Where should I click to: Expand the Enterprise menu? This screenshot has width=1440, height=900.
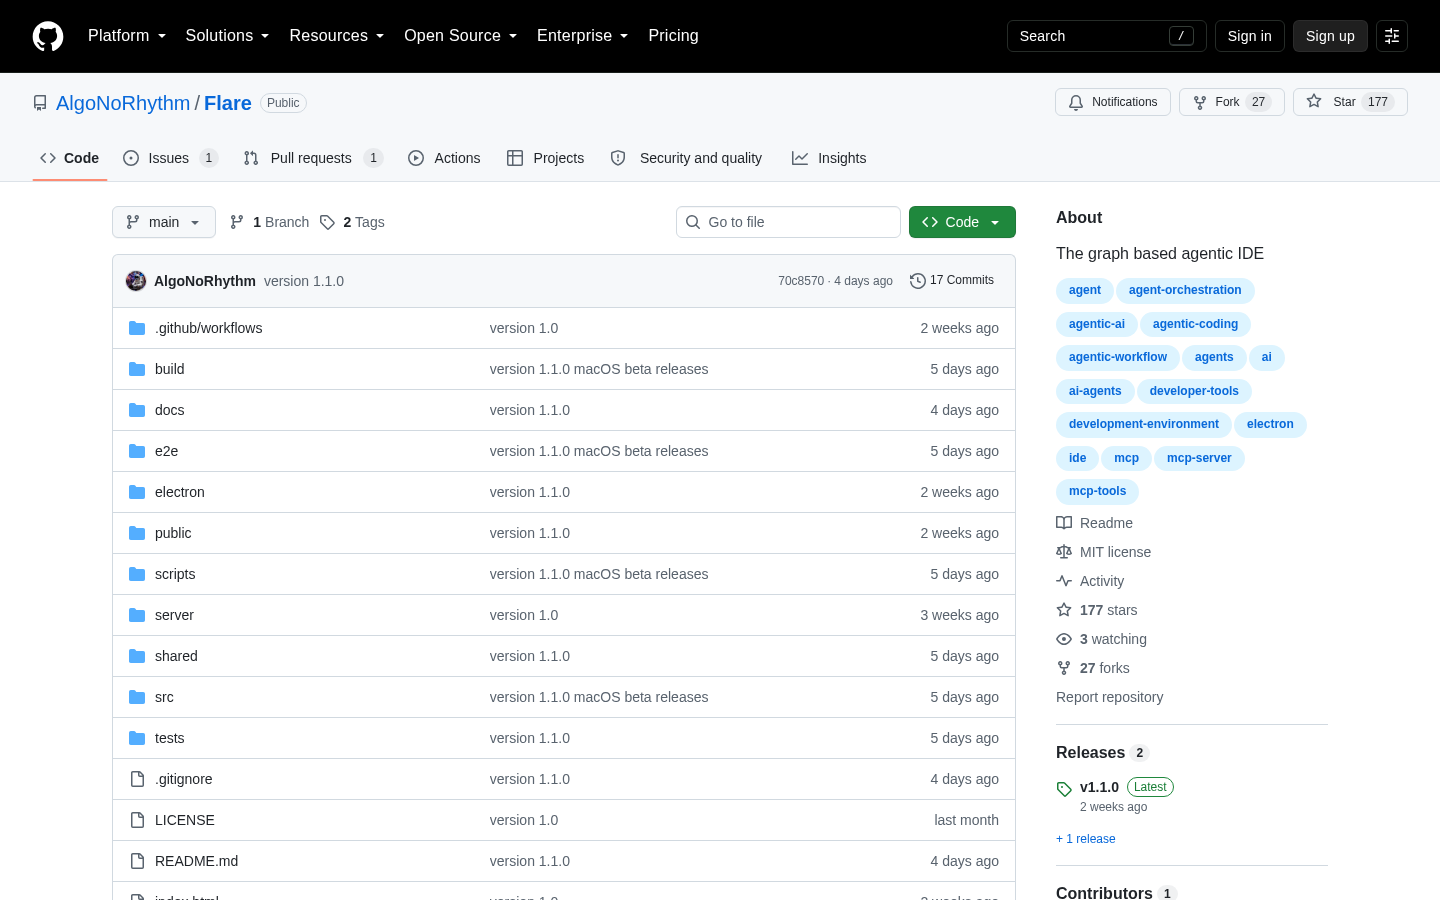[x=583, y=36]
